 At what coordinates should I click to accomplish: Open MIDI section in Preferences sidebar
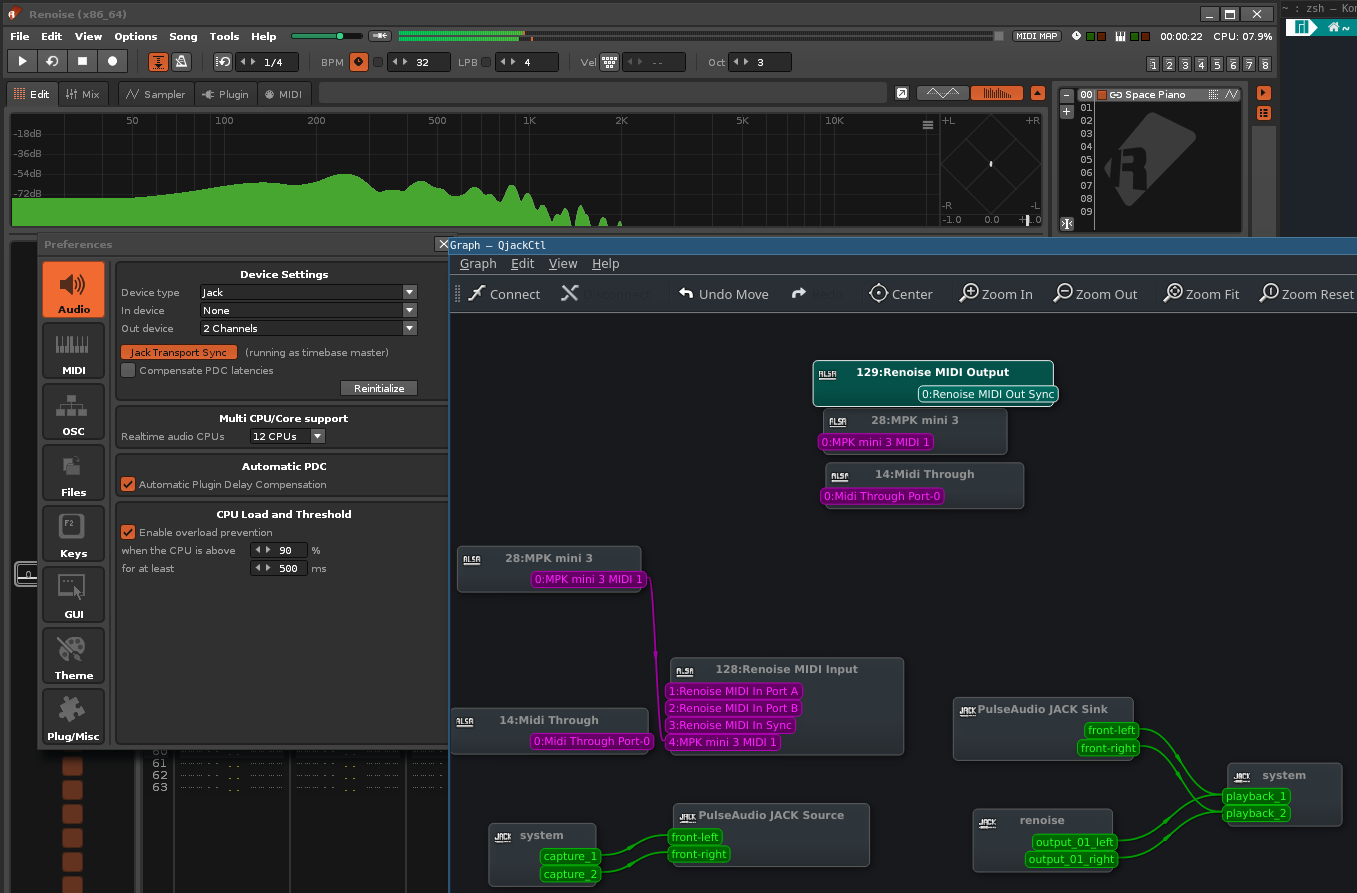click(x=73, y=351)
